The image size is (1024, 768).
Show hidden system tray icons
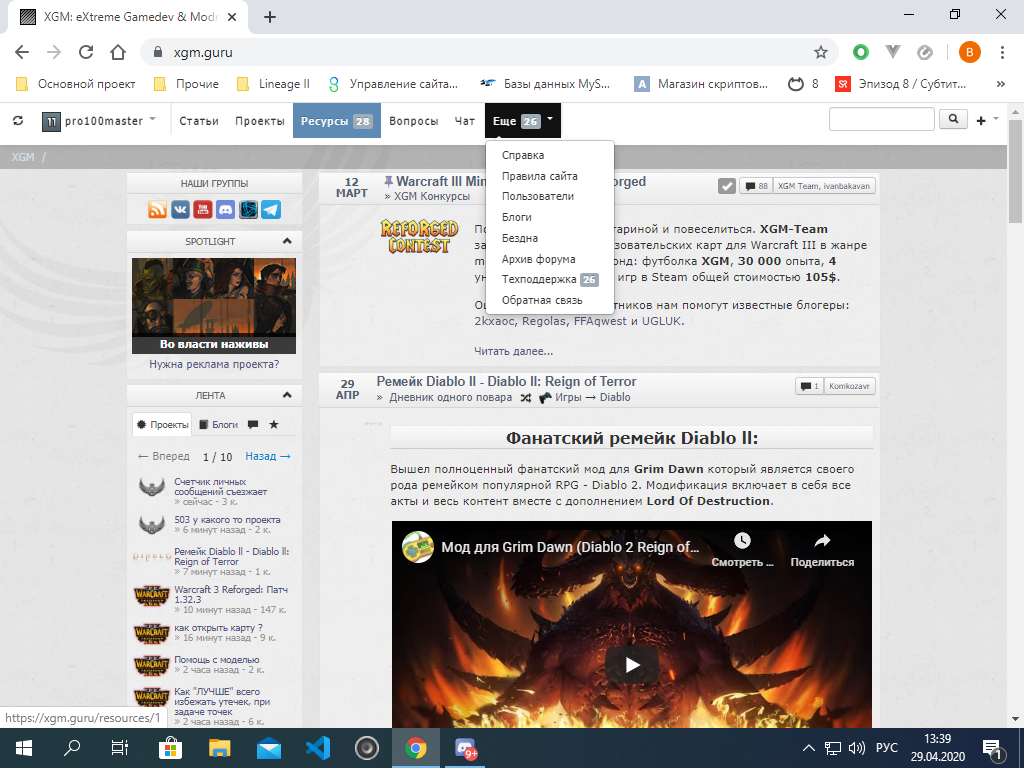(x=808, y=748)
